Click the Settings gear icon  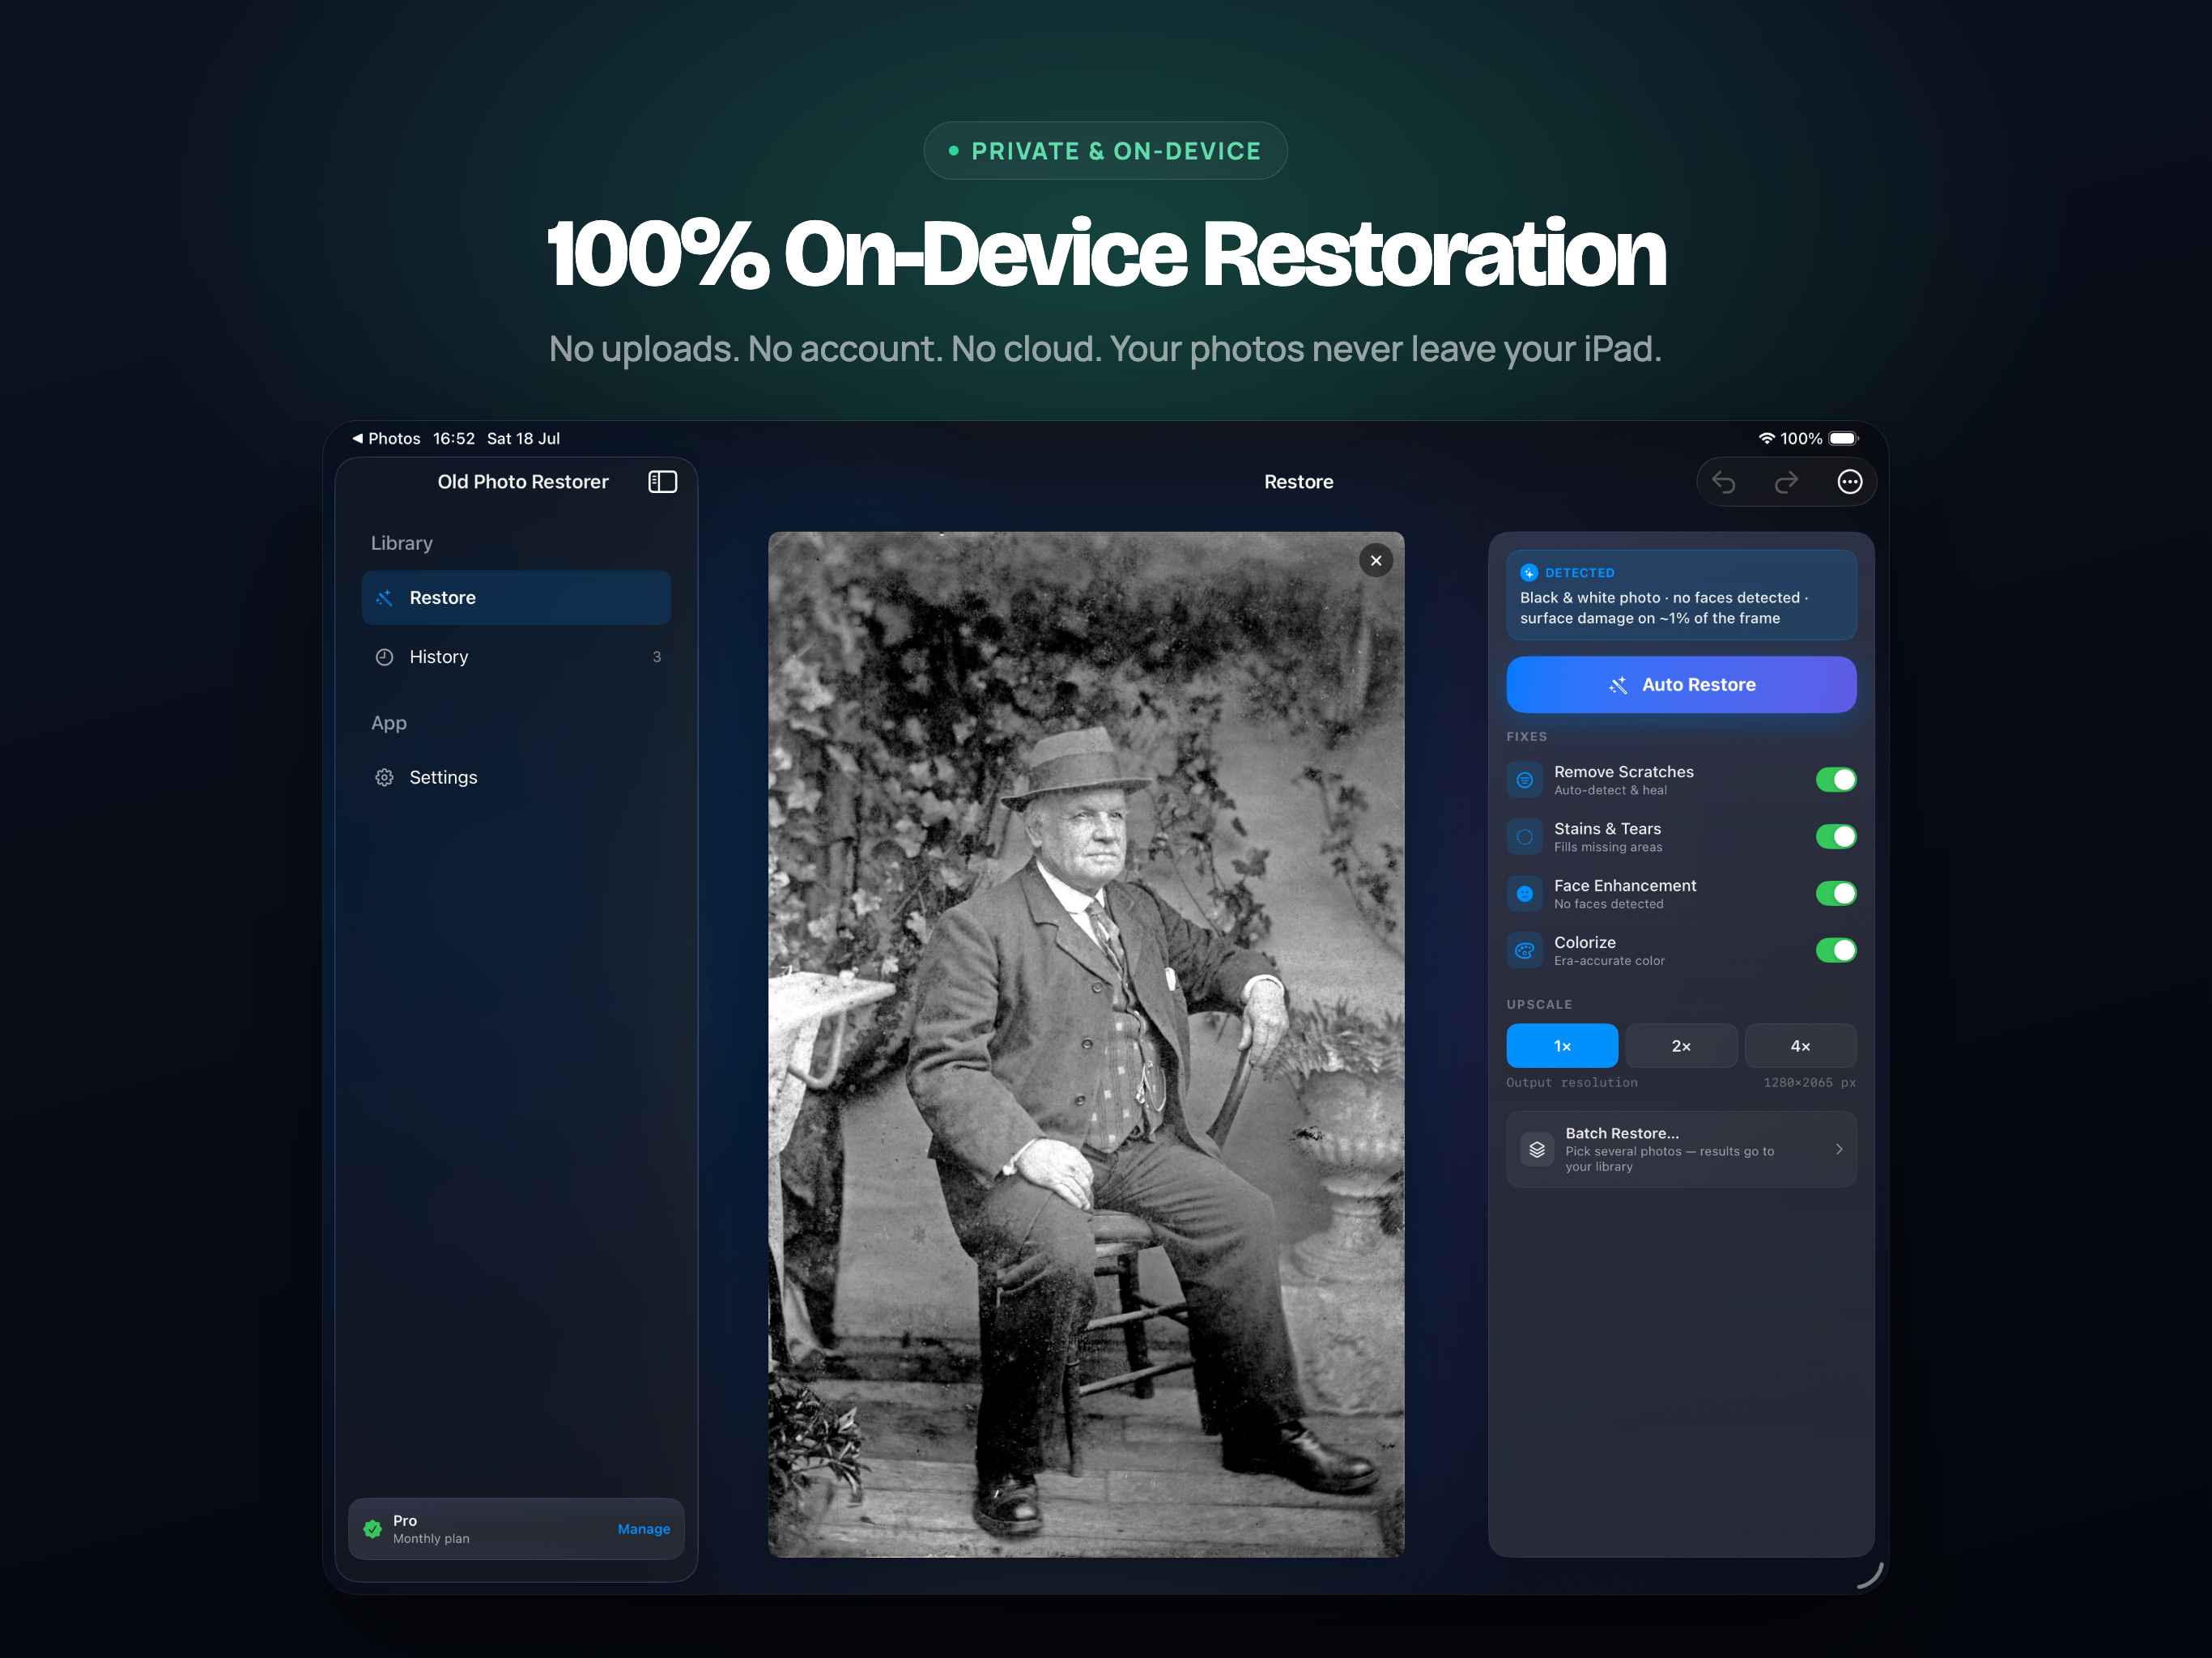pyautogui.click(x=384, y=778)
